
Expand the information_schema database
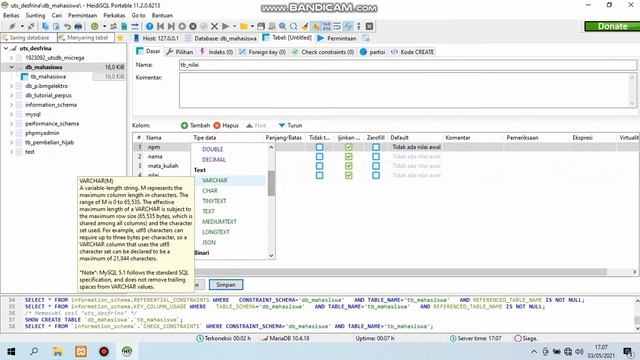coord(11,105)
